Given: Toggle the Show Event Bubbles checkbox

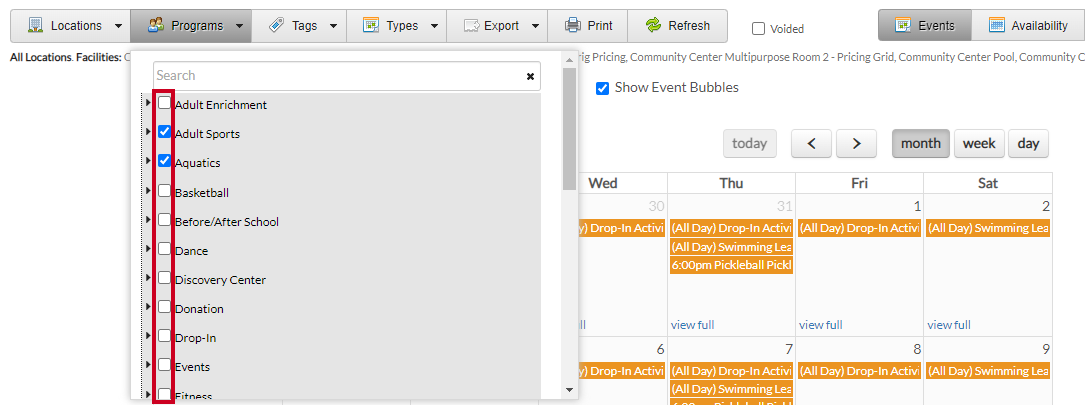Looking at the screenshot, I should pyautogui.click(x=602, y=88).
